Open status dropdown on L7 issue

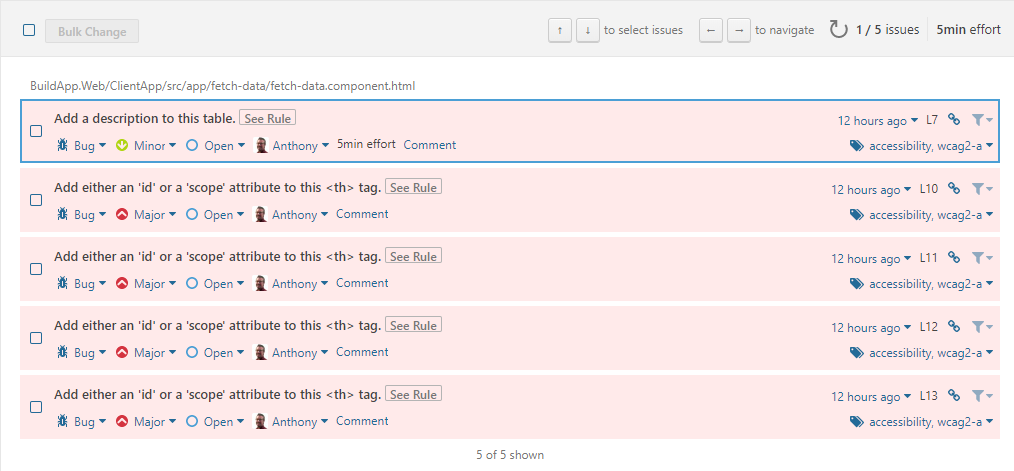216,146
